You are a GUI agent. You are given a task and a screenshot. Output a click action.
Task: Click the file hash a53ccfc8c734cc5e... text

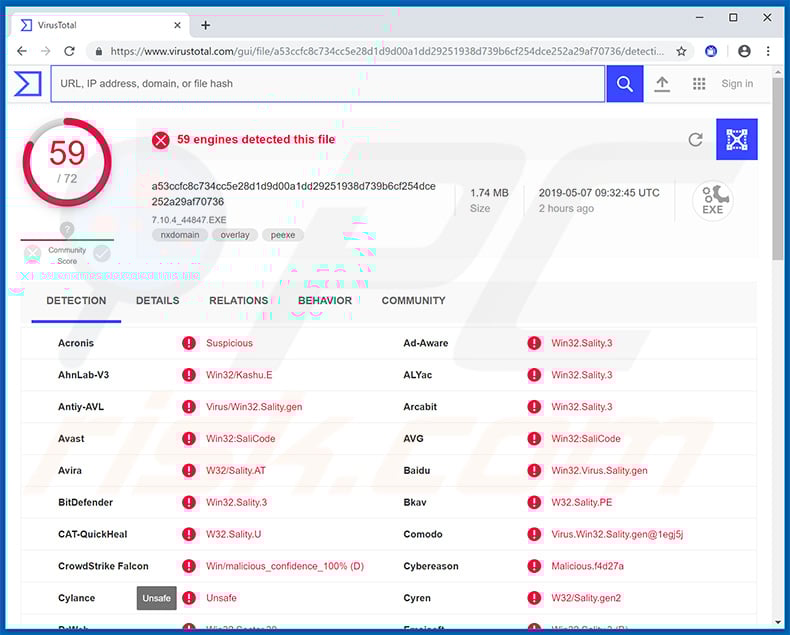[293, 194]
